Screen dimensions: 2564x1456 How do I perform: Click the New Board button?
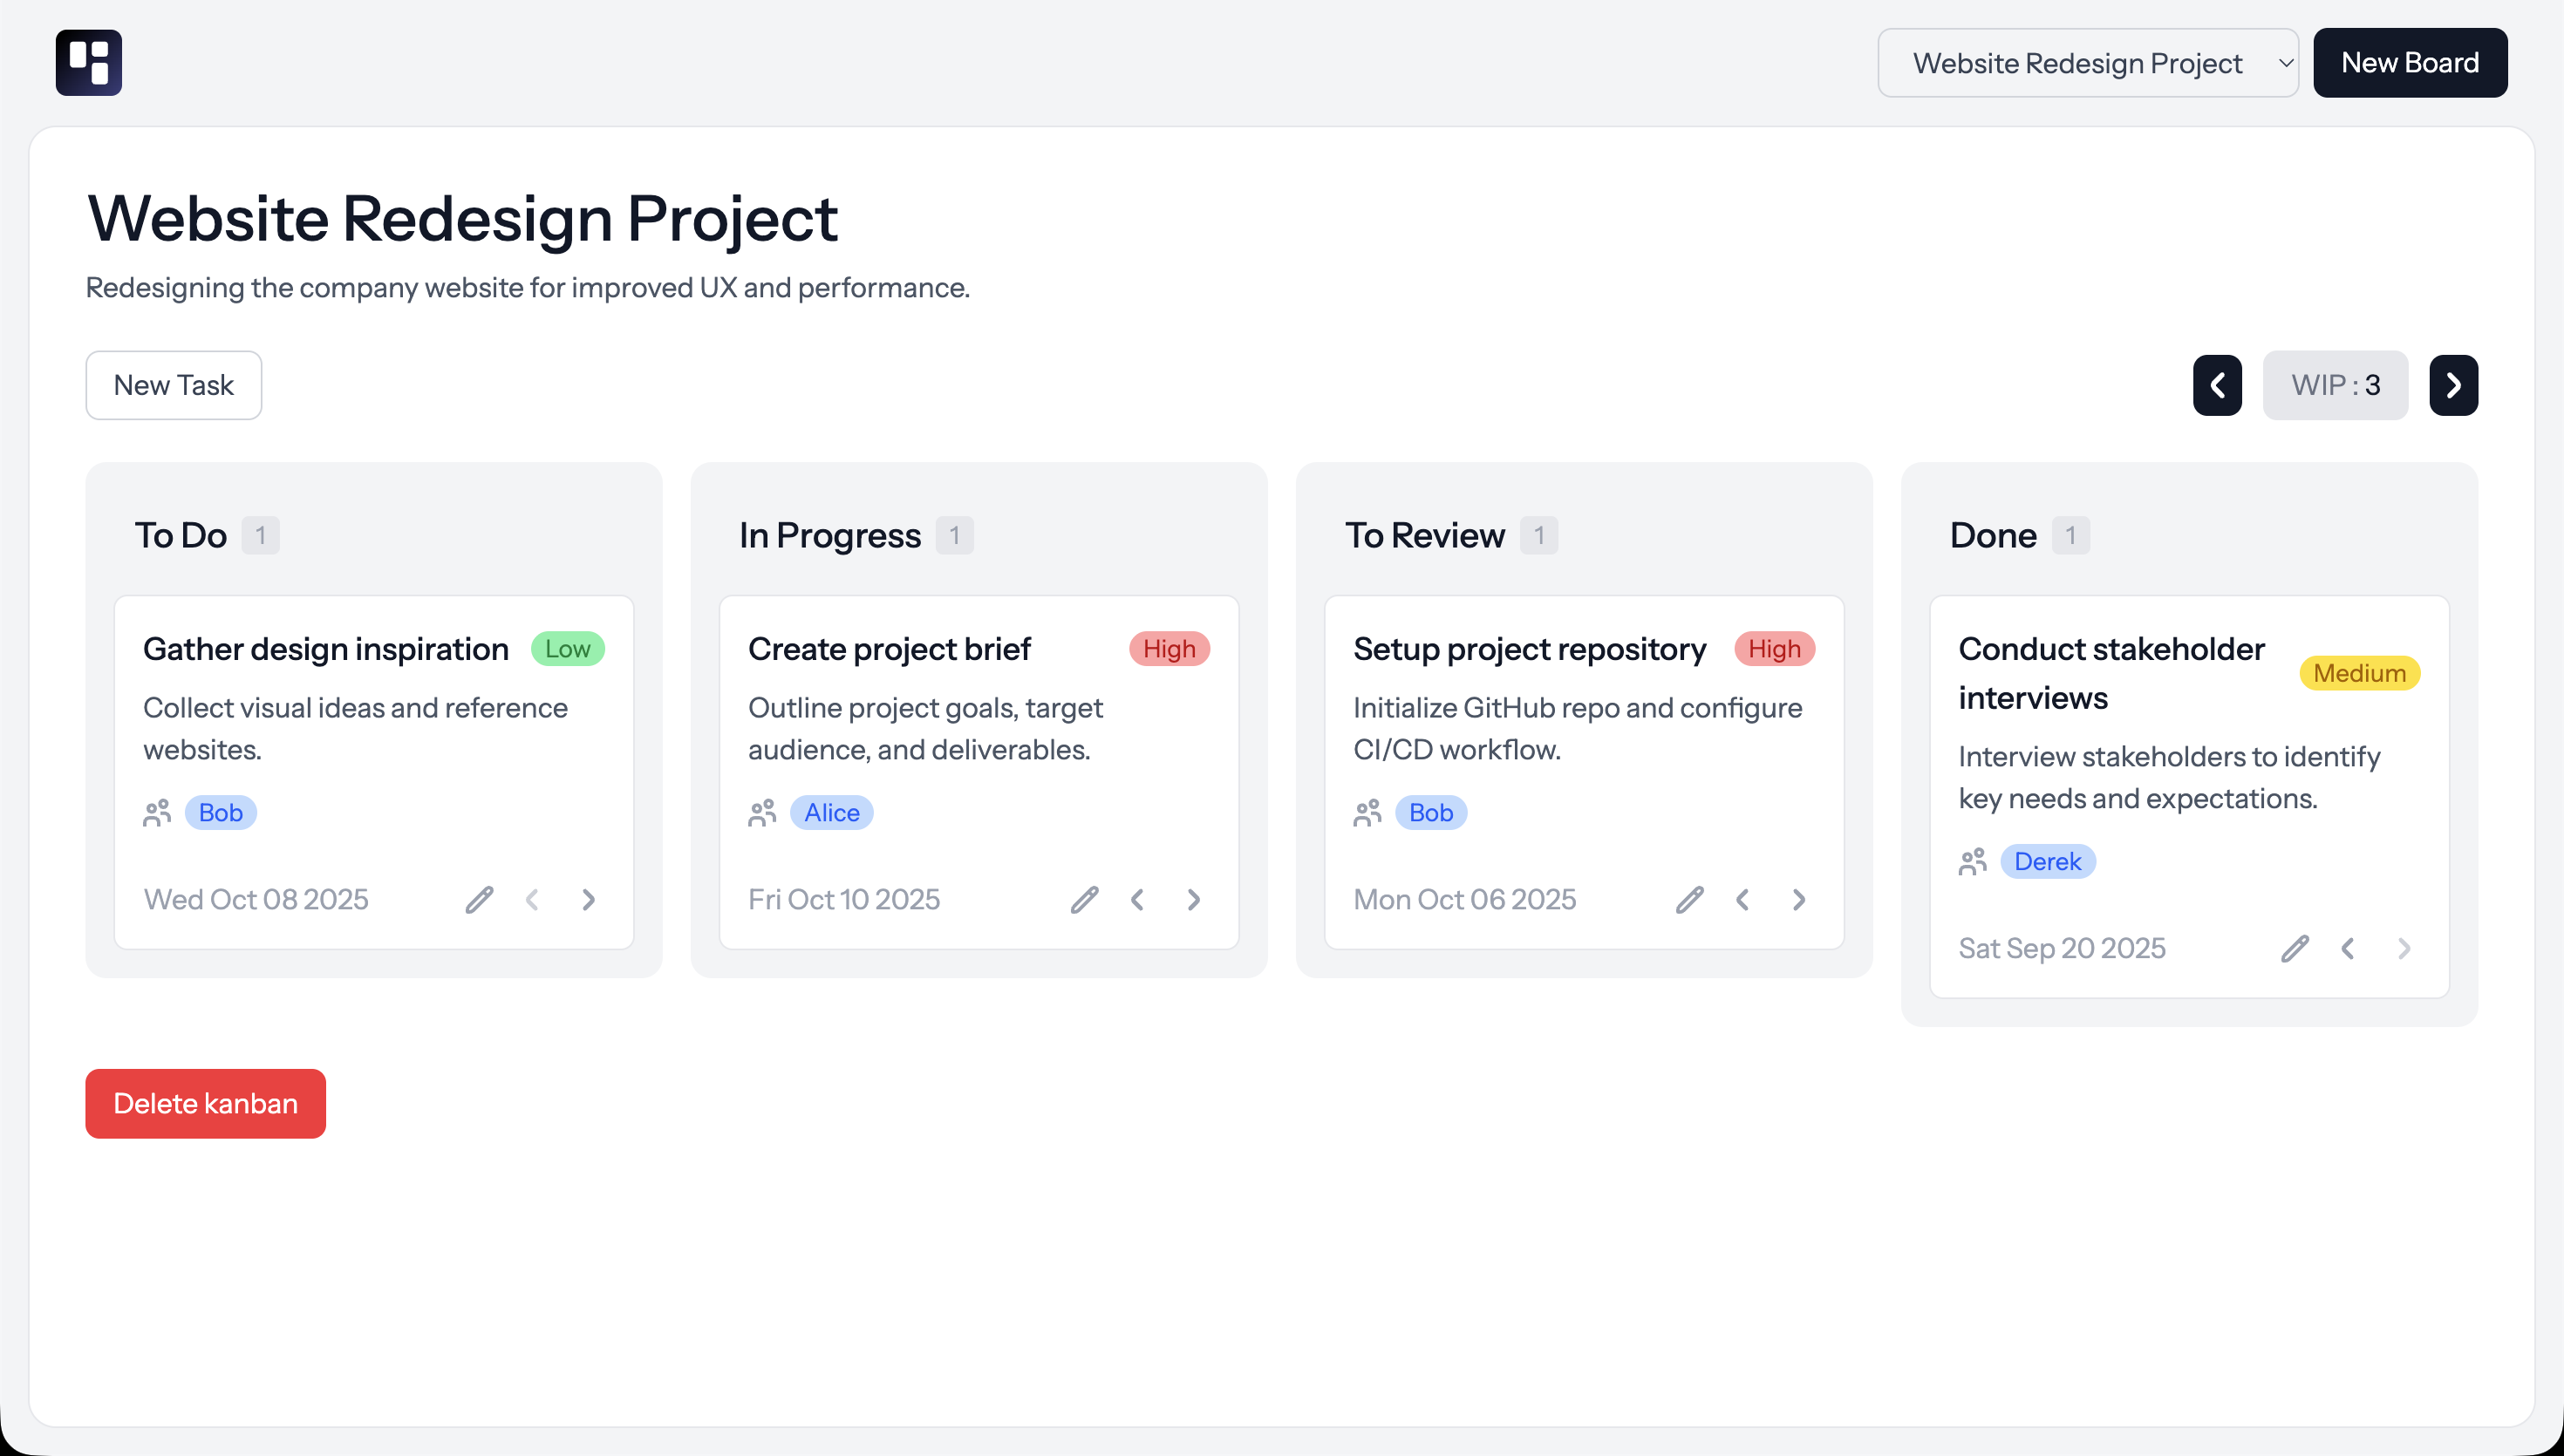tap(2409, 63)
